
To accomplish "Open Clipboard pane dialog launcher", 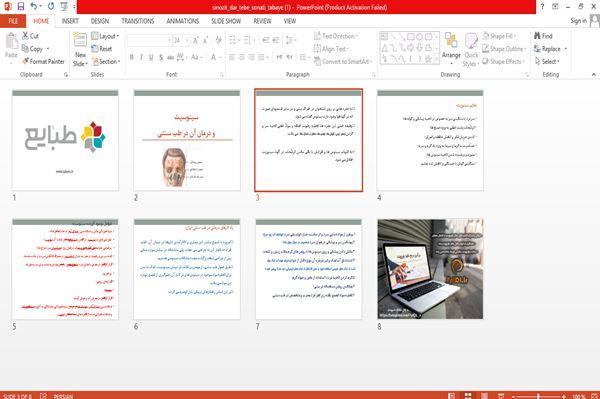I will coord(66,75).
